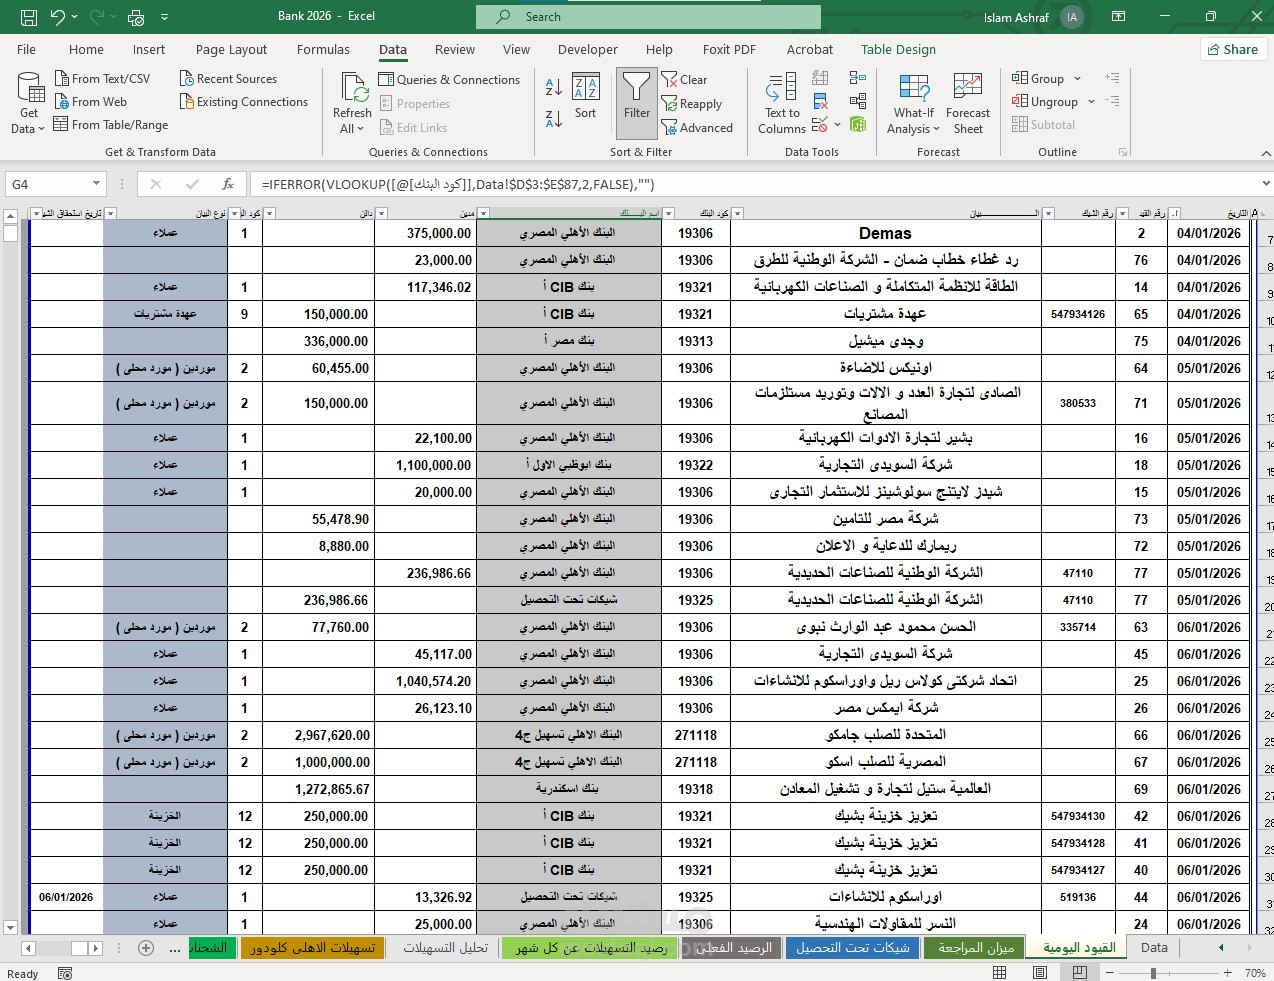This screenshot has height=981, width=1274.
Task: Sort descending with the Z to A icon
Action: [x=554, y=119]
